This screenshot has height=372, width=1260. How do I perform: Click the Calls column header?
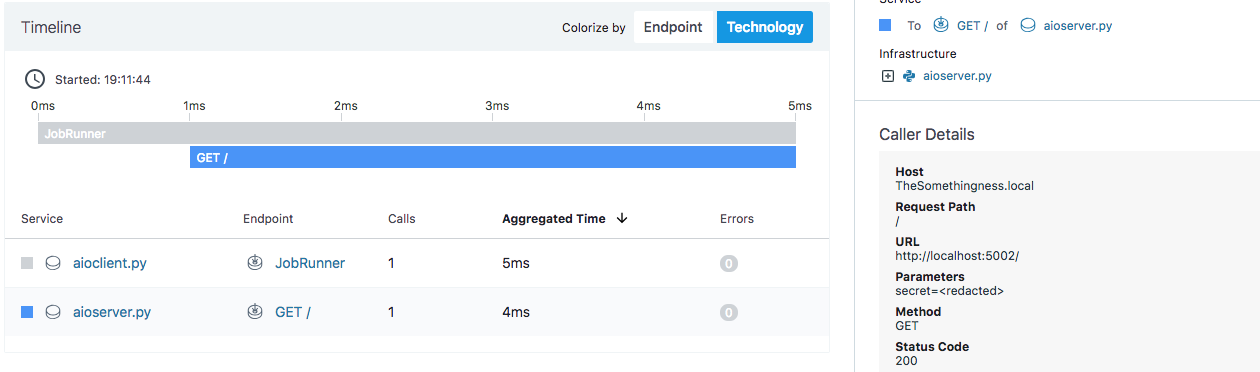[x=402, y=218]
